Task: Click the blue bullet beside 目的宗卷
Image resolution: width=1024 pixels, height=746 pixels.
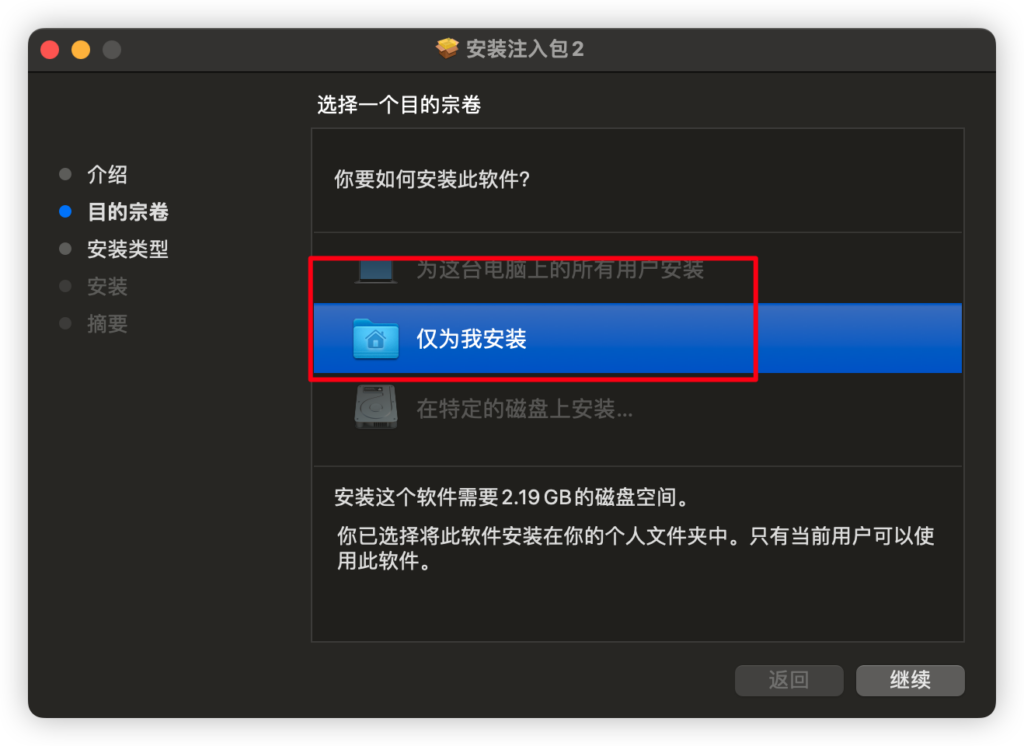Action: [x=65, y=211]
